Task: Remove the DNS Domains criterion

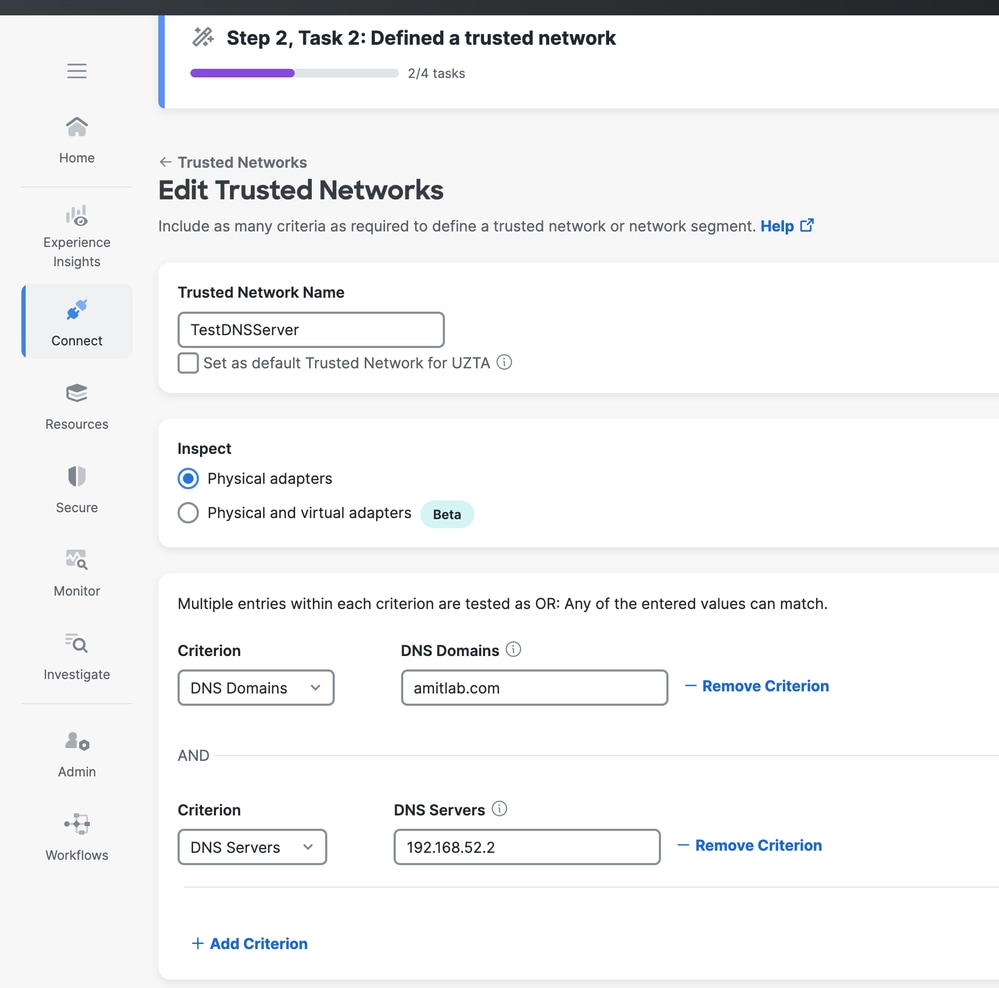Action: coord(757,686)
